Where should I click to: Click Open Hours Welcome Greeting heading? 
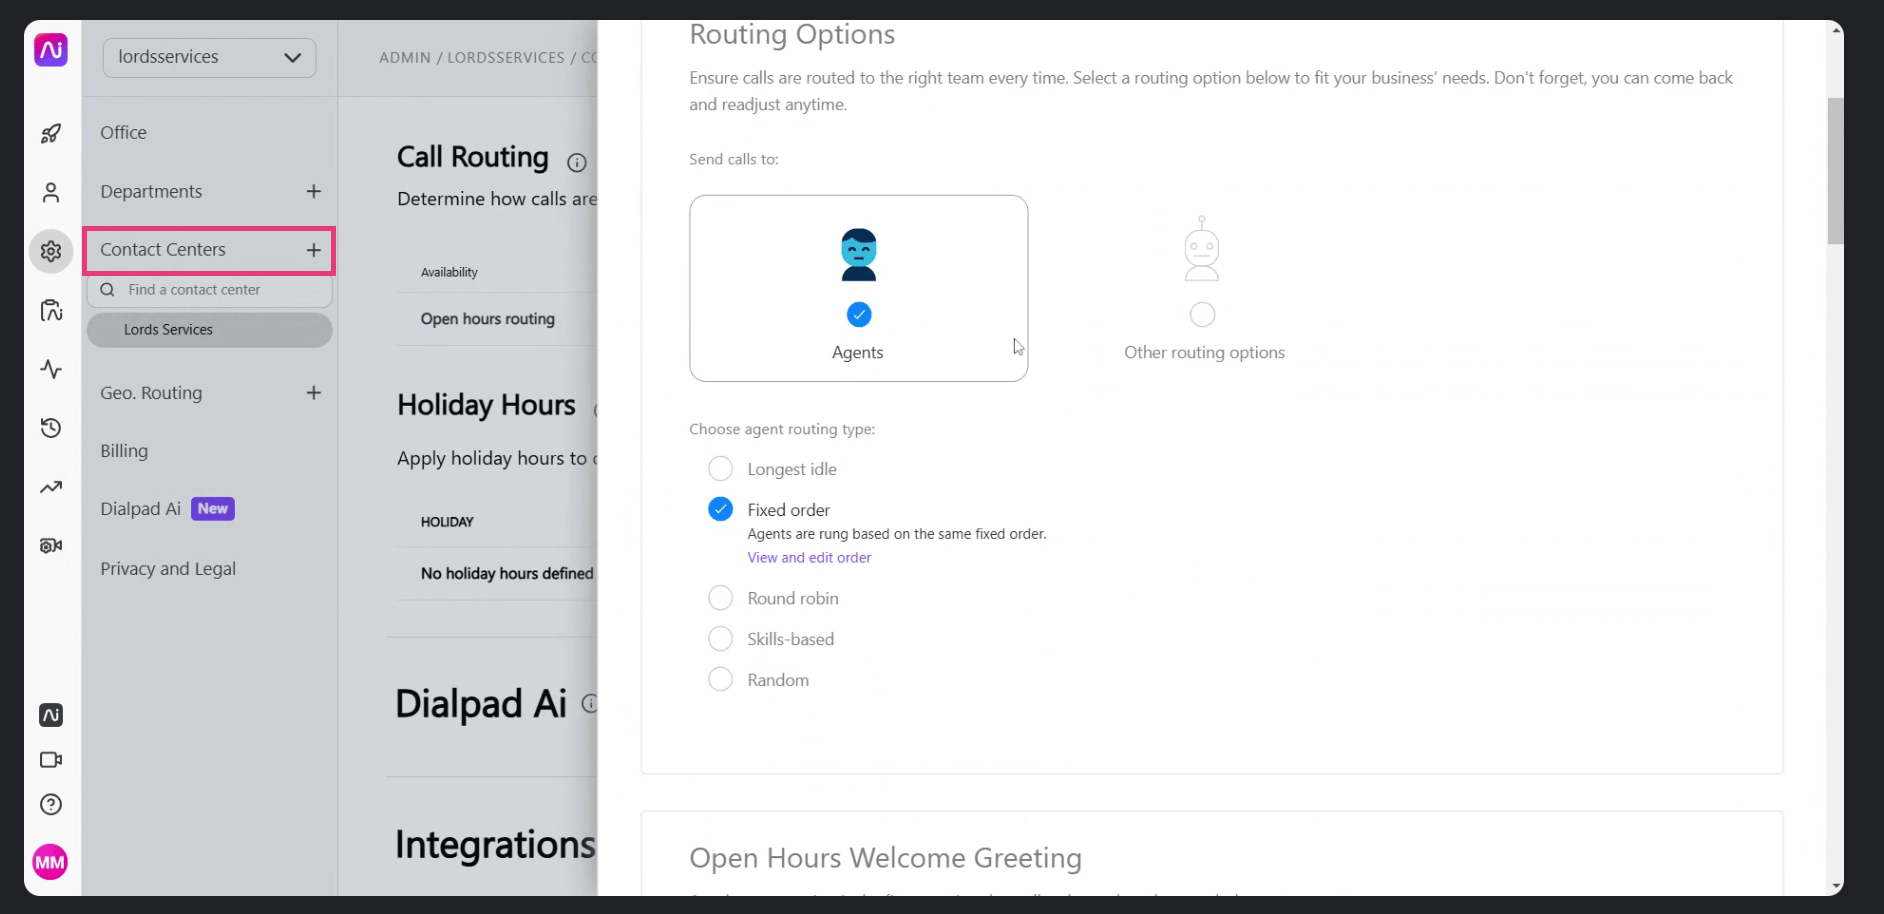point(885,858)
